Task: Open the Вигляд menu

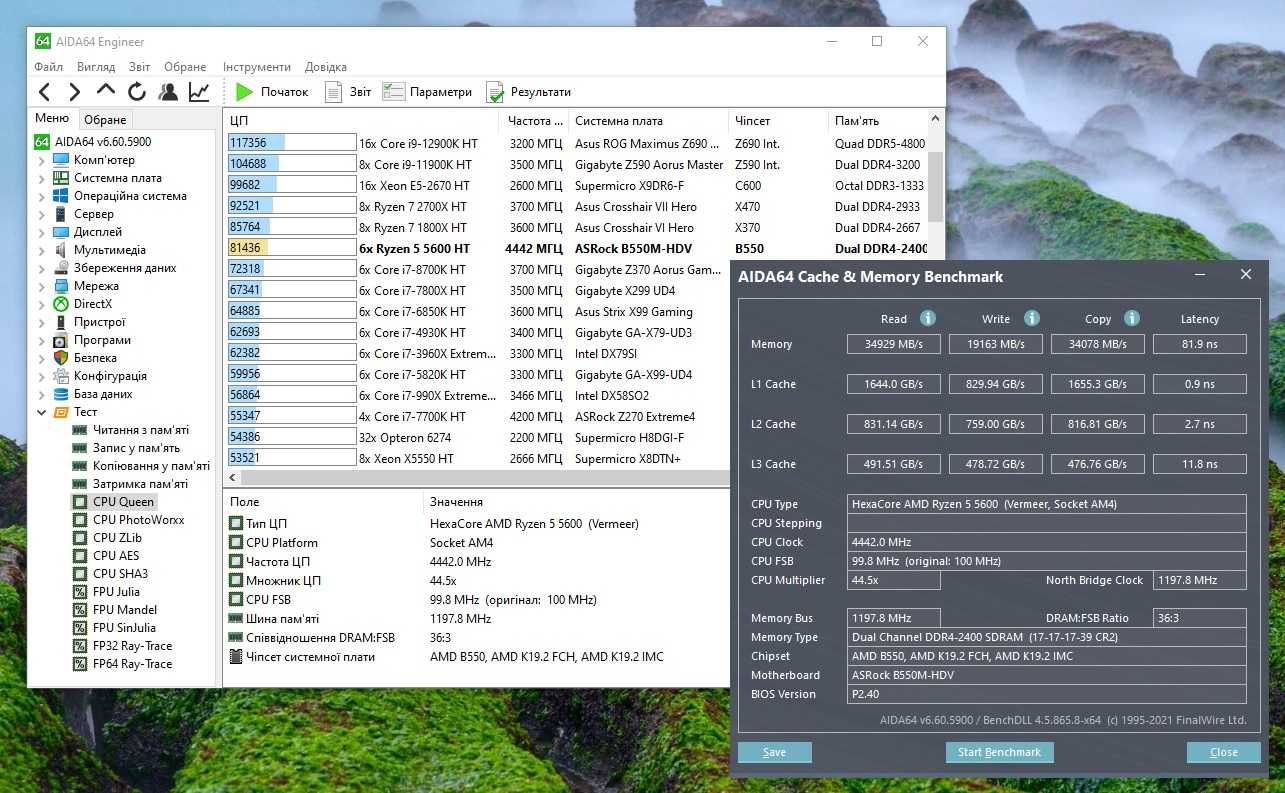Action: [96, 67]
